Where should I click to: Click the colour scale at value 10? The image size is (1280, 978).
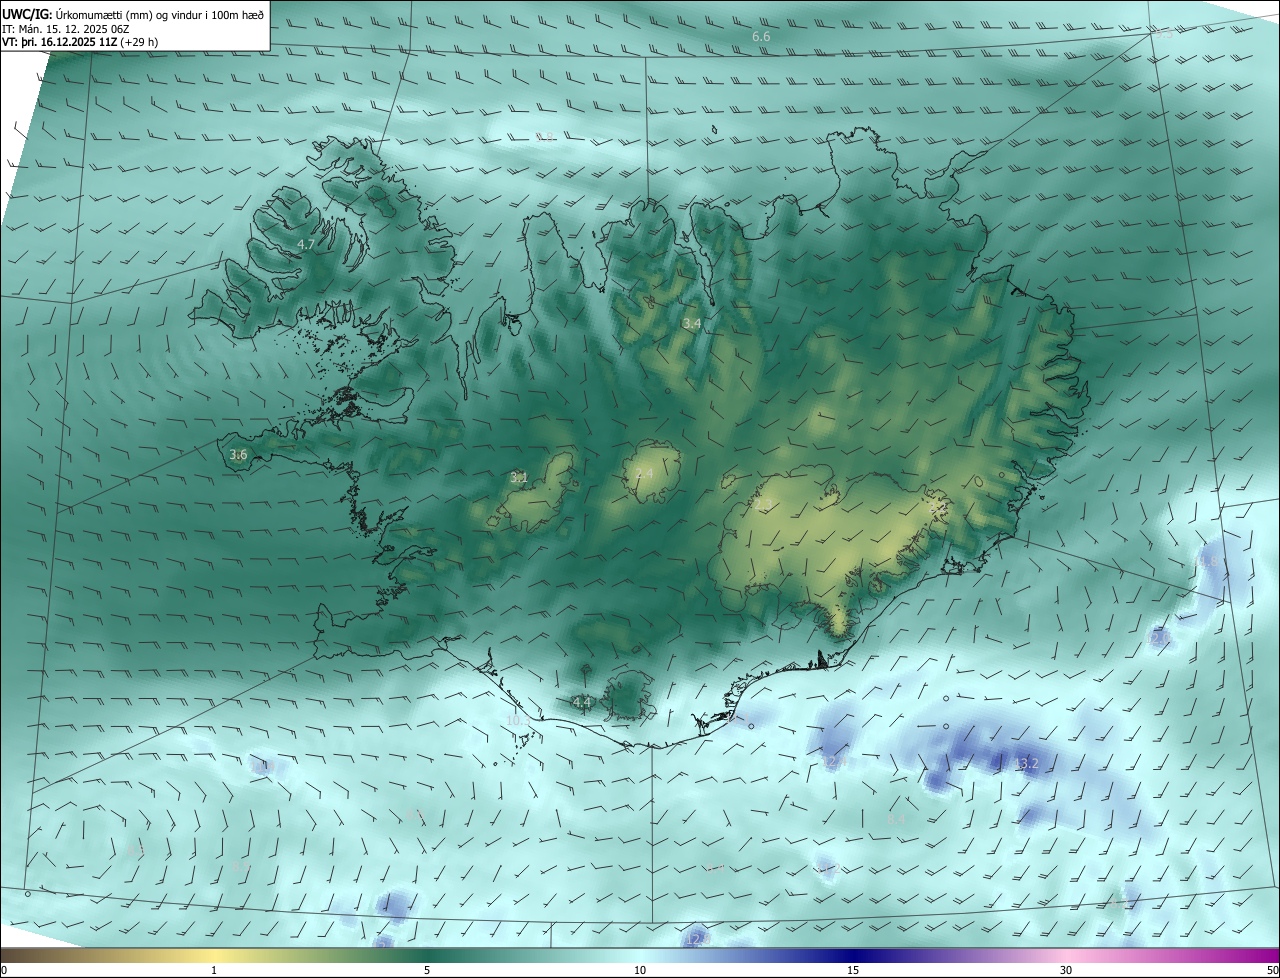click(640, 970)
